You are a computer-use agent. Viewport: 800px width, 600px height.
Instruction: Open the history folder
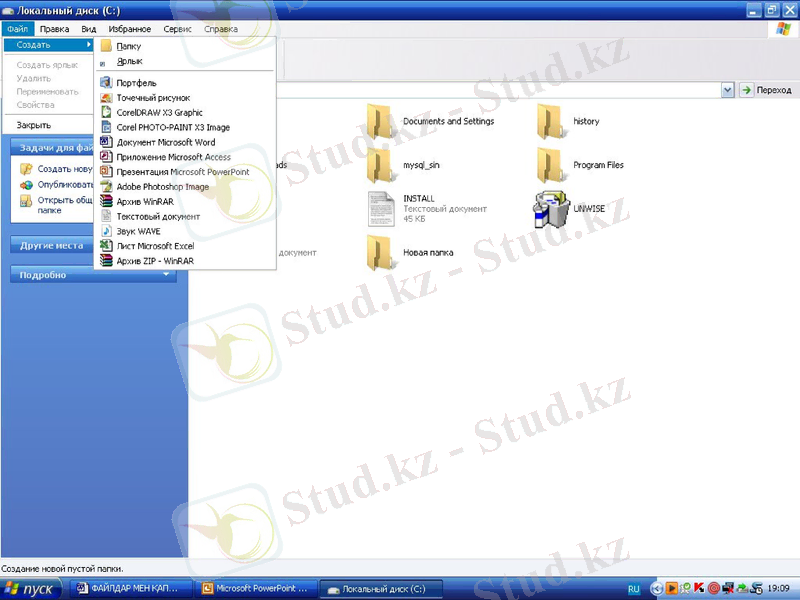click(550, 121)
